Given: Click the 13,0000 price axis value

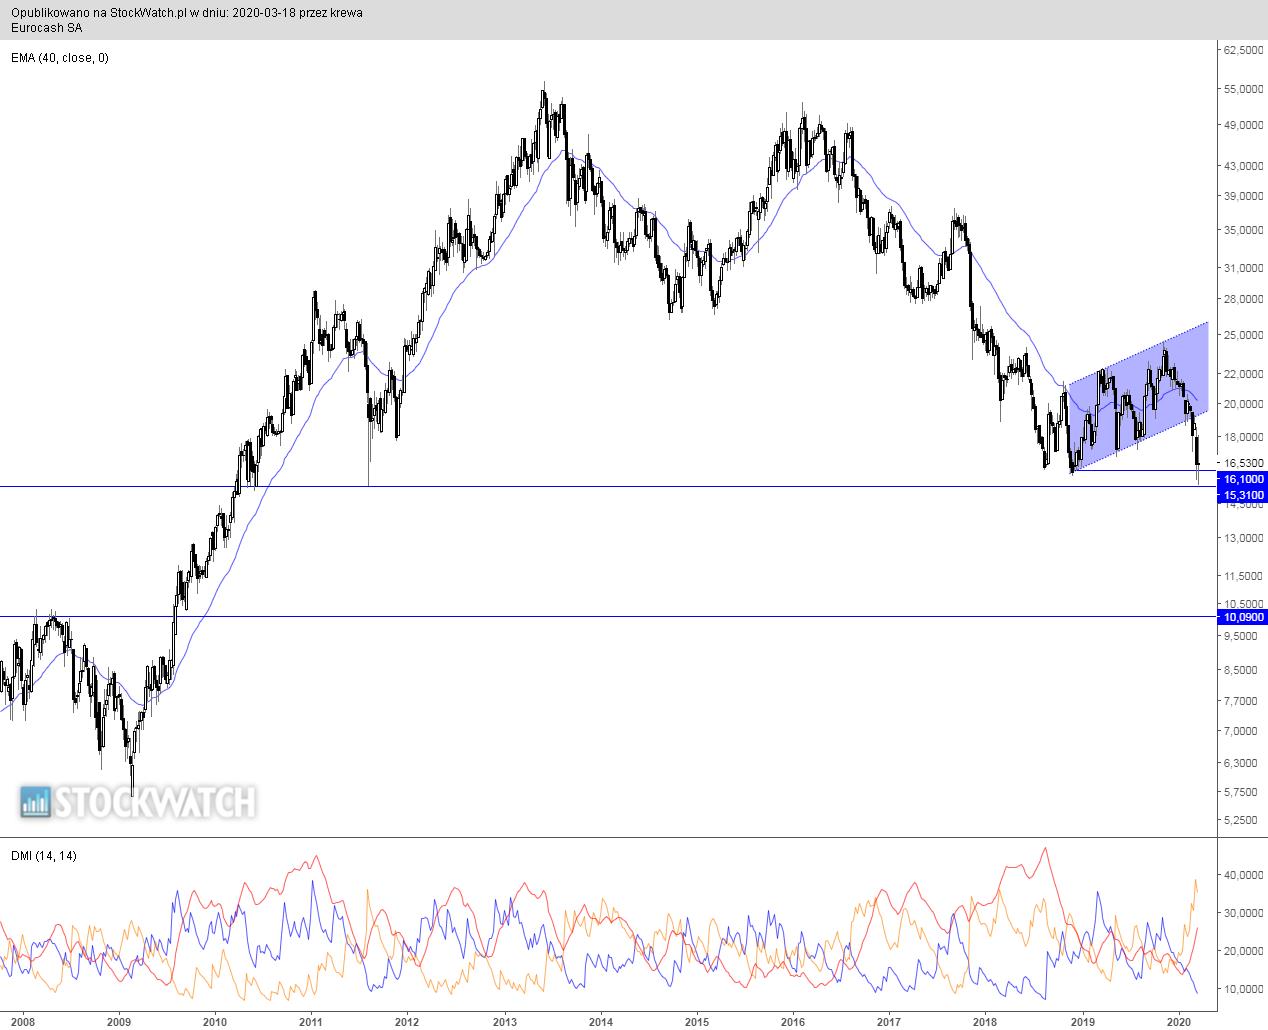Looking at the screenshot, I should tap(1243, 538).
